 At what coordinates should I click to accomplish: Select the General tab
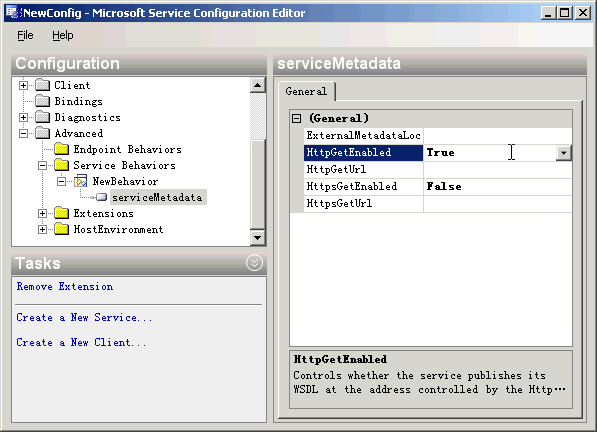point(306,91)
